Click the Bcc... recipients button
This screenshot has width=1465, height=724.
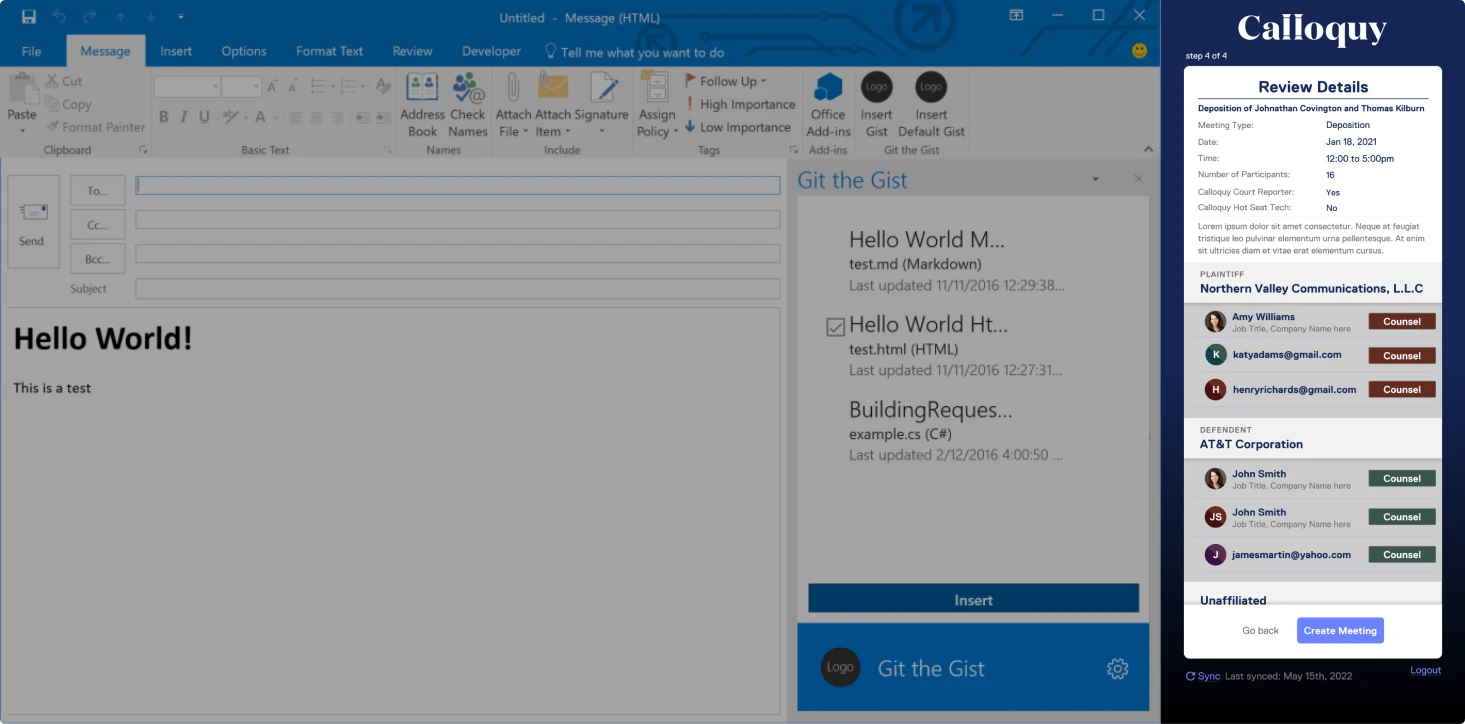tap(97, 259)
